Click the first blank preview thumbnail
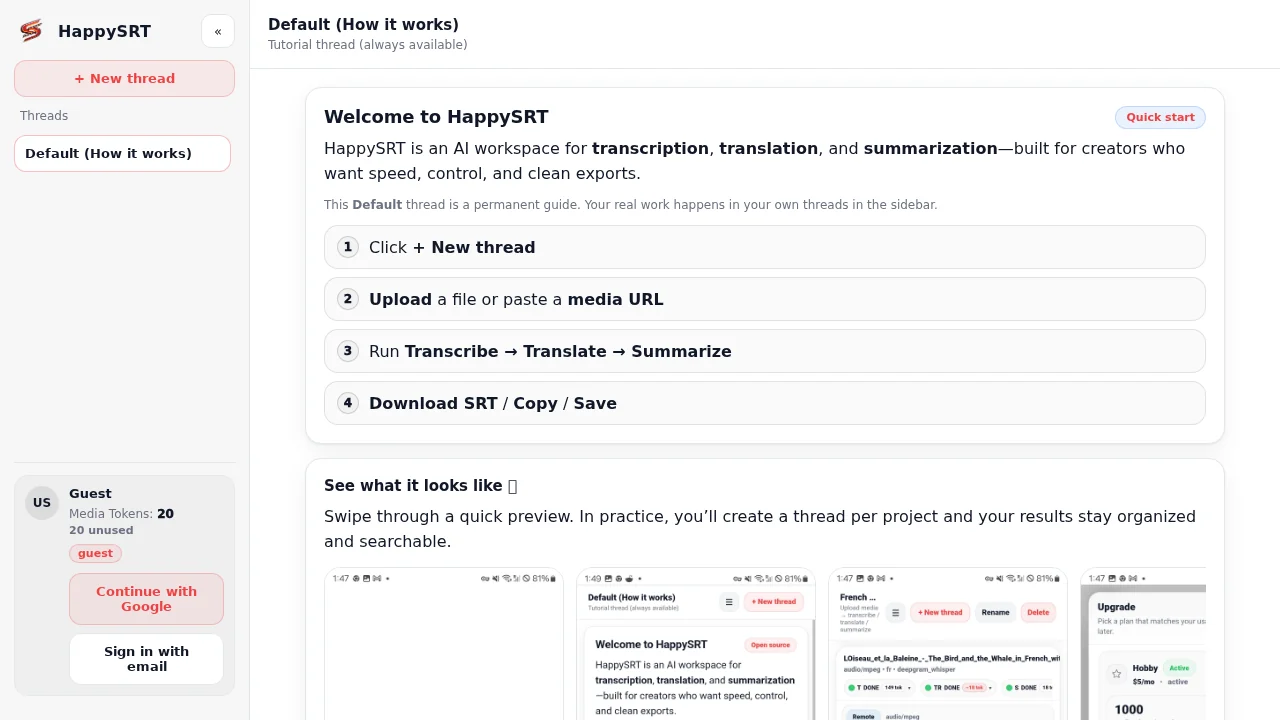Image resolution: width=1280 pixels, height=720 pixels. click(x=443, y=645)
